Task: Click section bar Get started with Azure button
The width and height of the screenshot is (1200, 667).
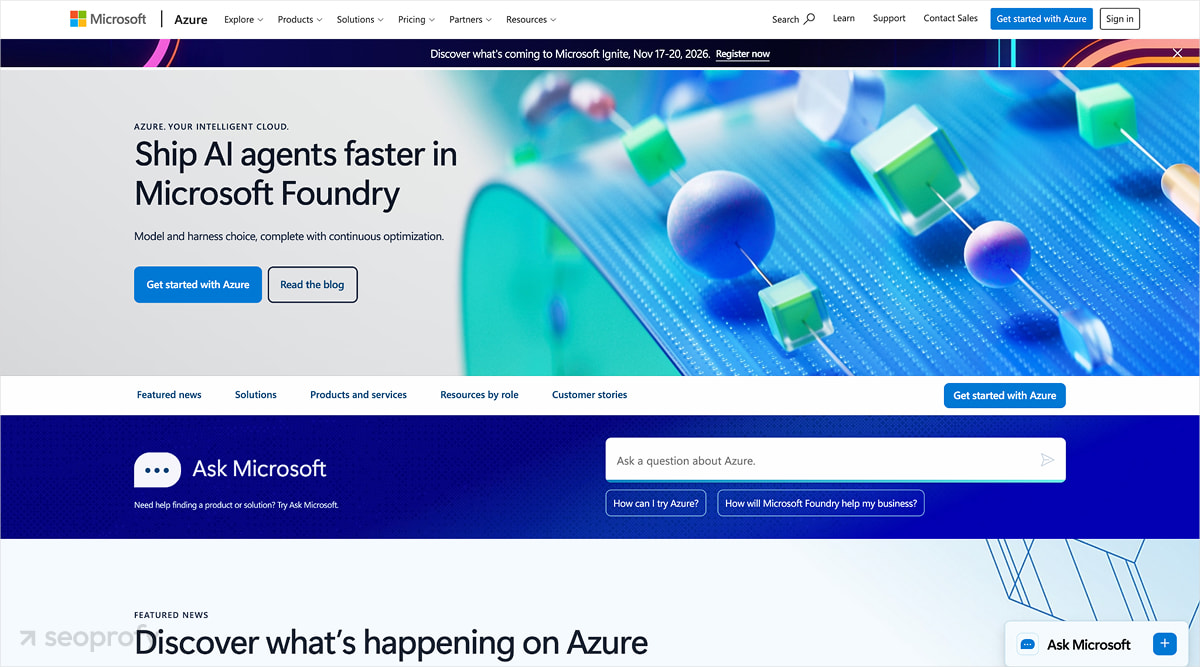Action: (x=1005, y=395)
